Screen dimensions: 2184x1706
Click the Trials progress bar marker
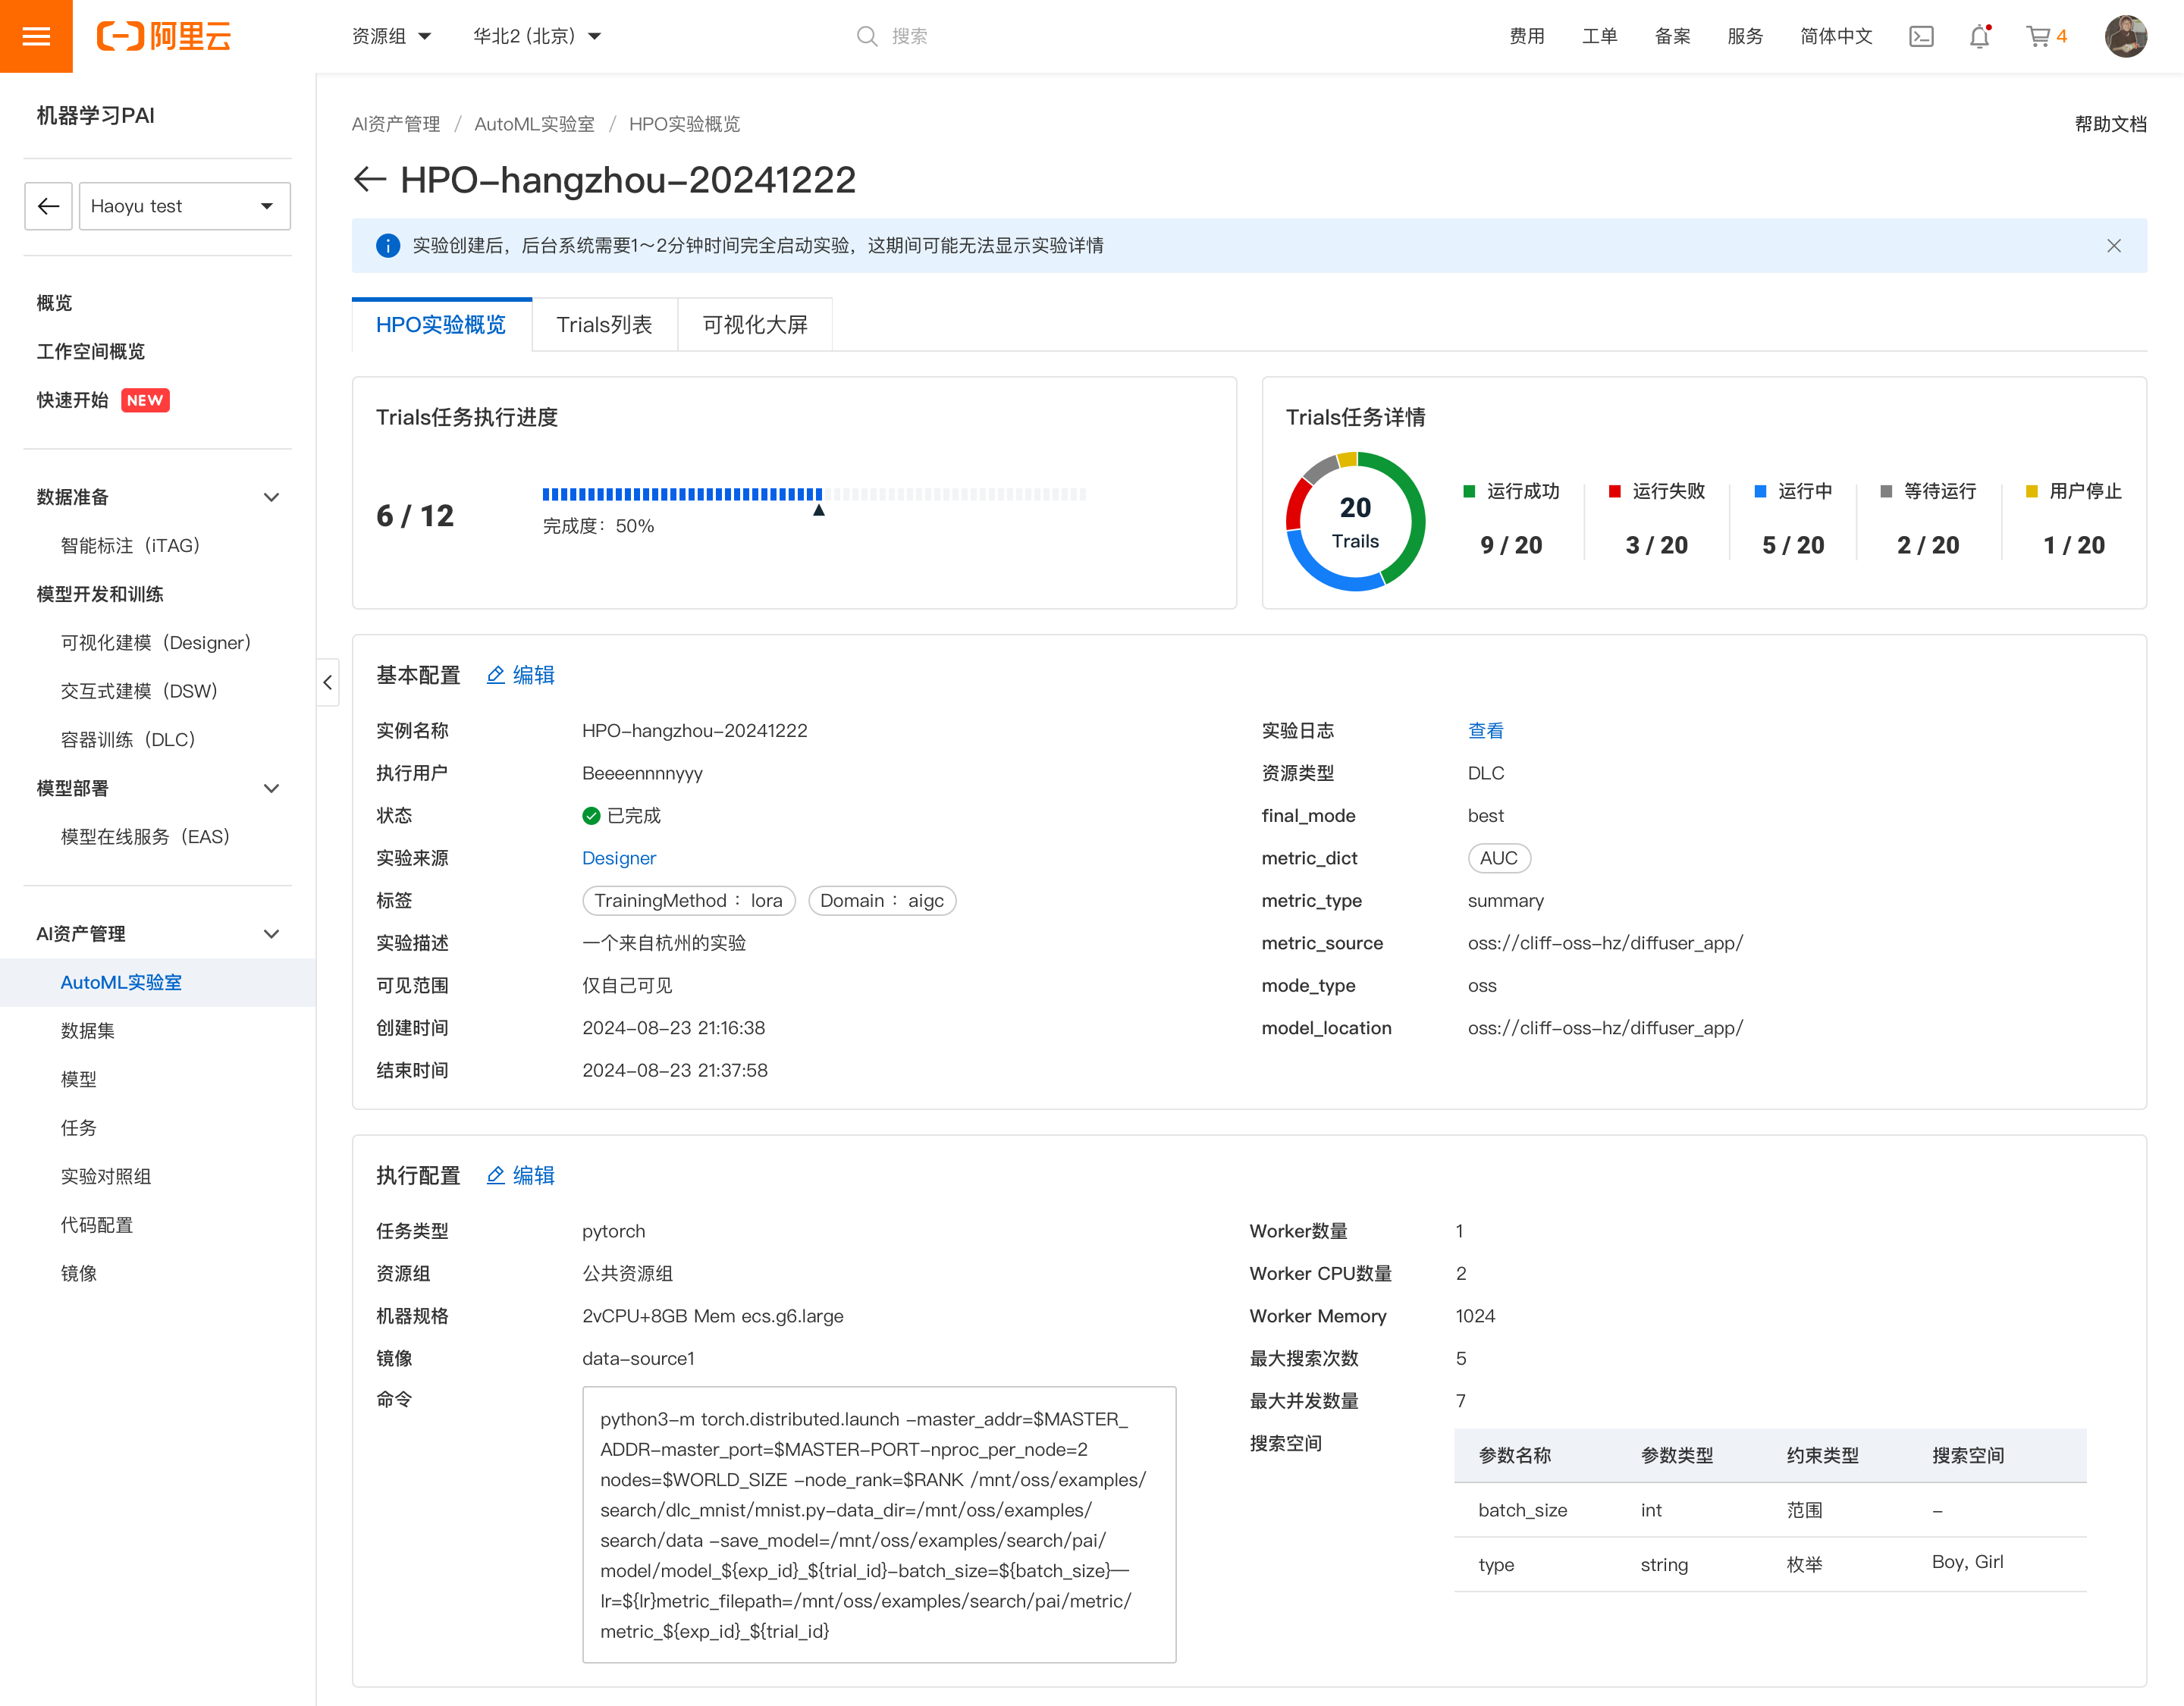coord(818,511)
